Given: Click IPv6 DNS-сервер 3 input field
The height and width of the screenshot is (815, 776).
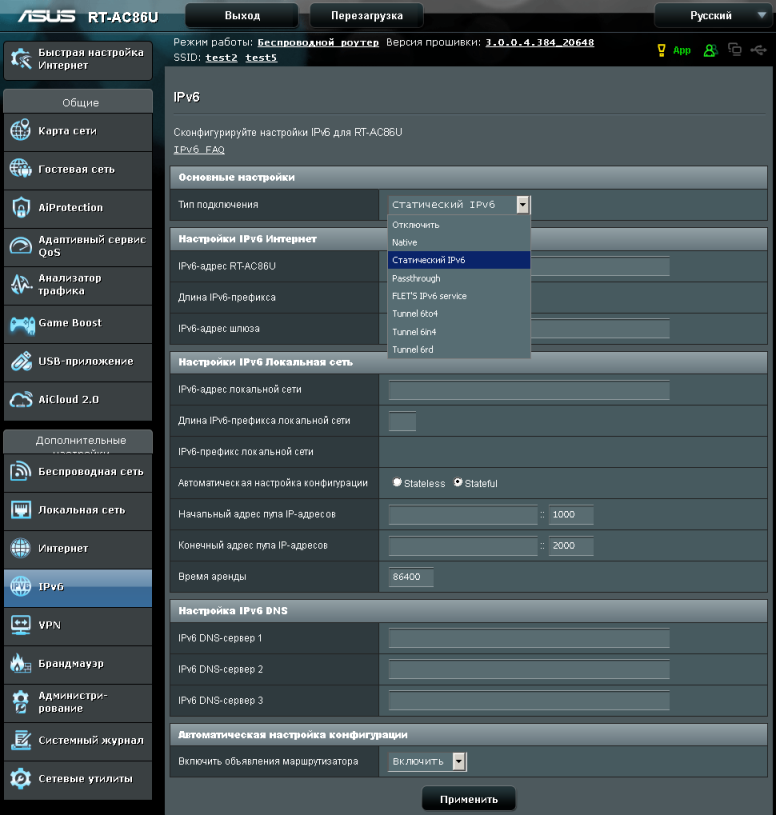Looking at the screenshot, I should coord(529,701).
